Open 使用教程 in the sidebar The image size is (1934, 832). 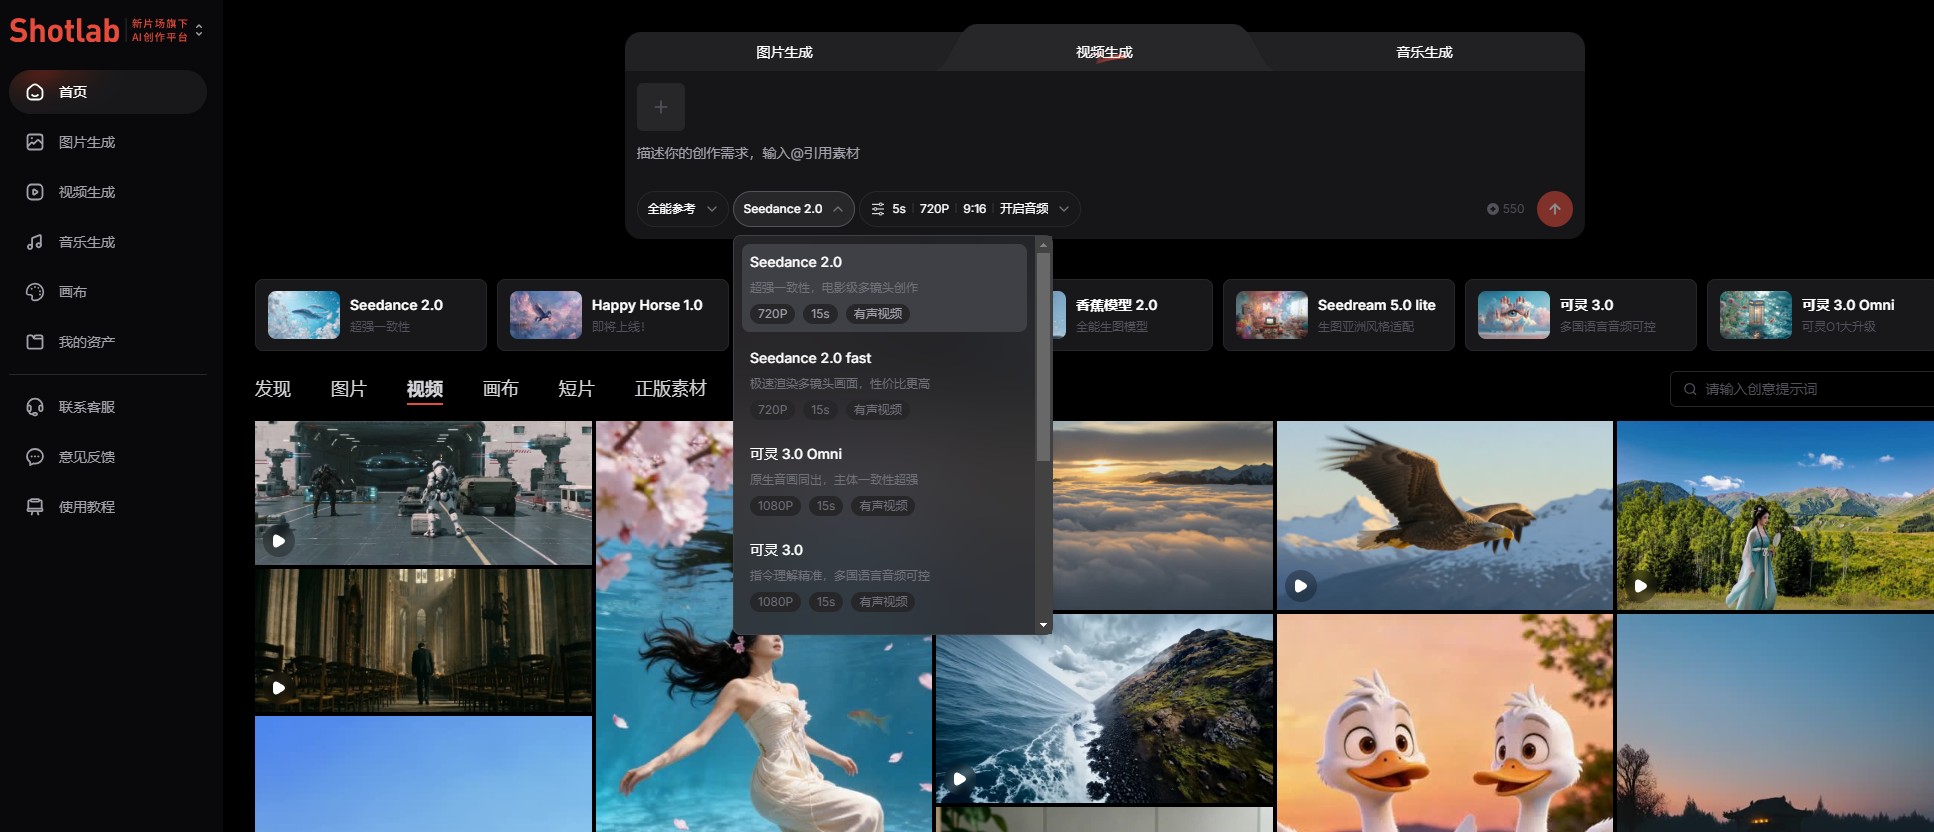click(86, 507)
